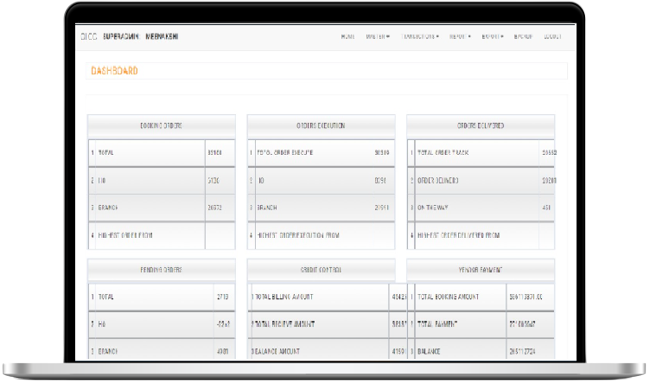The image size is (650, 384).
Task: Click the orange Dashboard heading
Action: click(x=114, y=71)
